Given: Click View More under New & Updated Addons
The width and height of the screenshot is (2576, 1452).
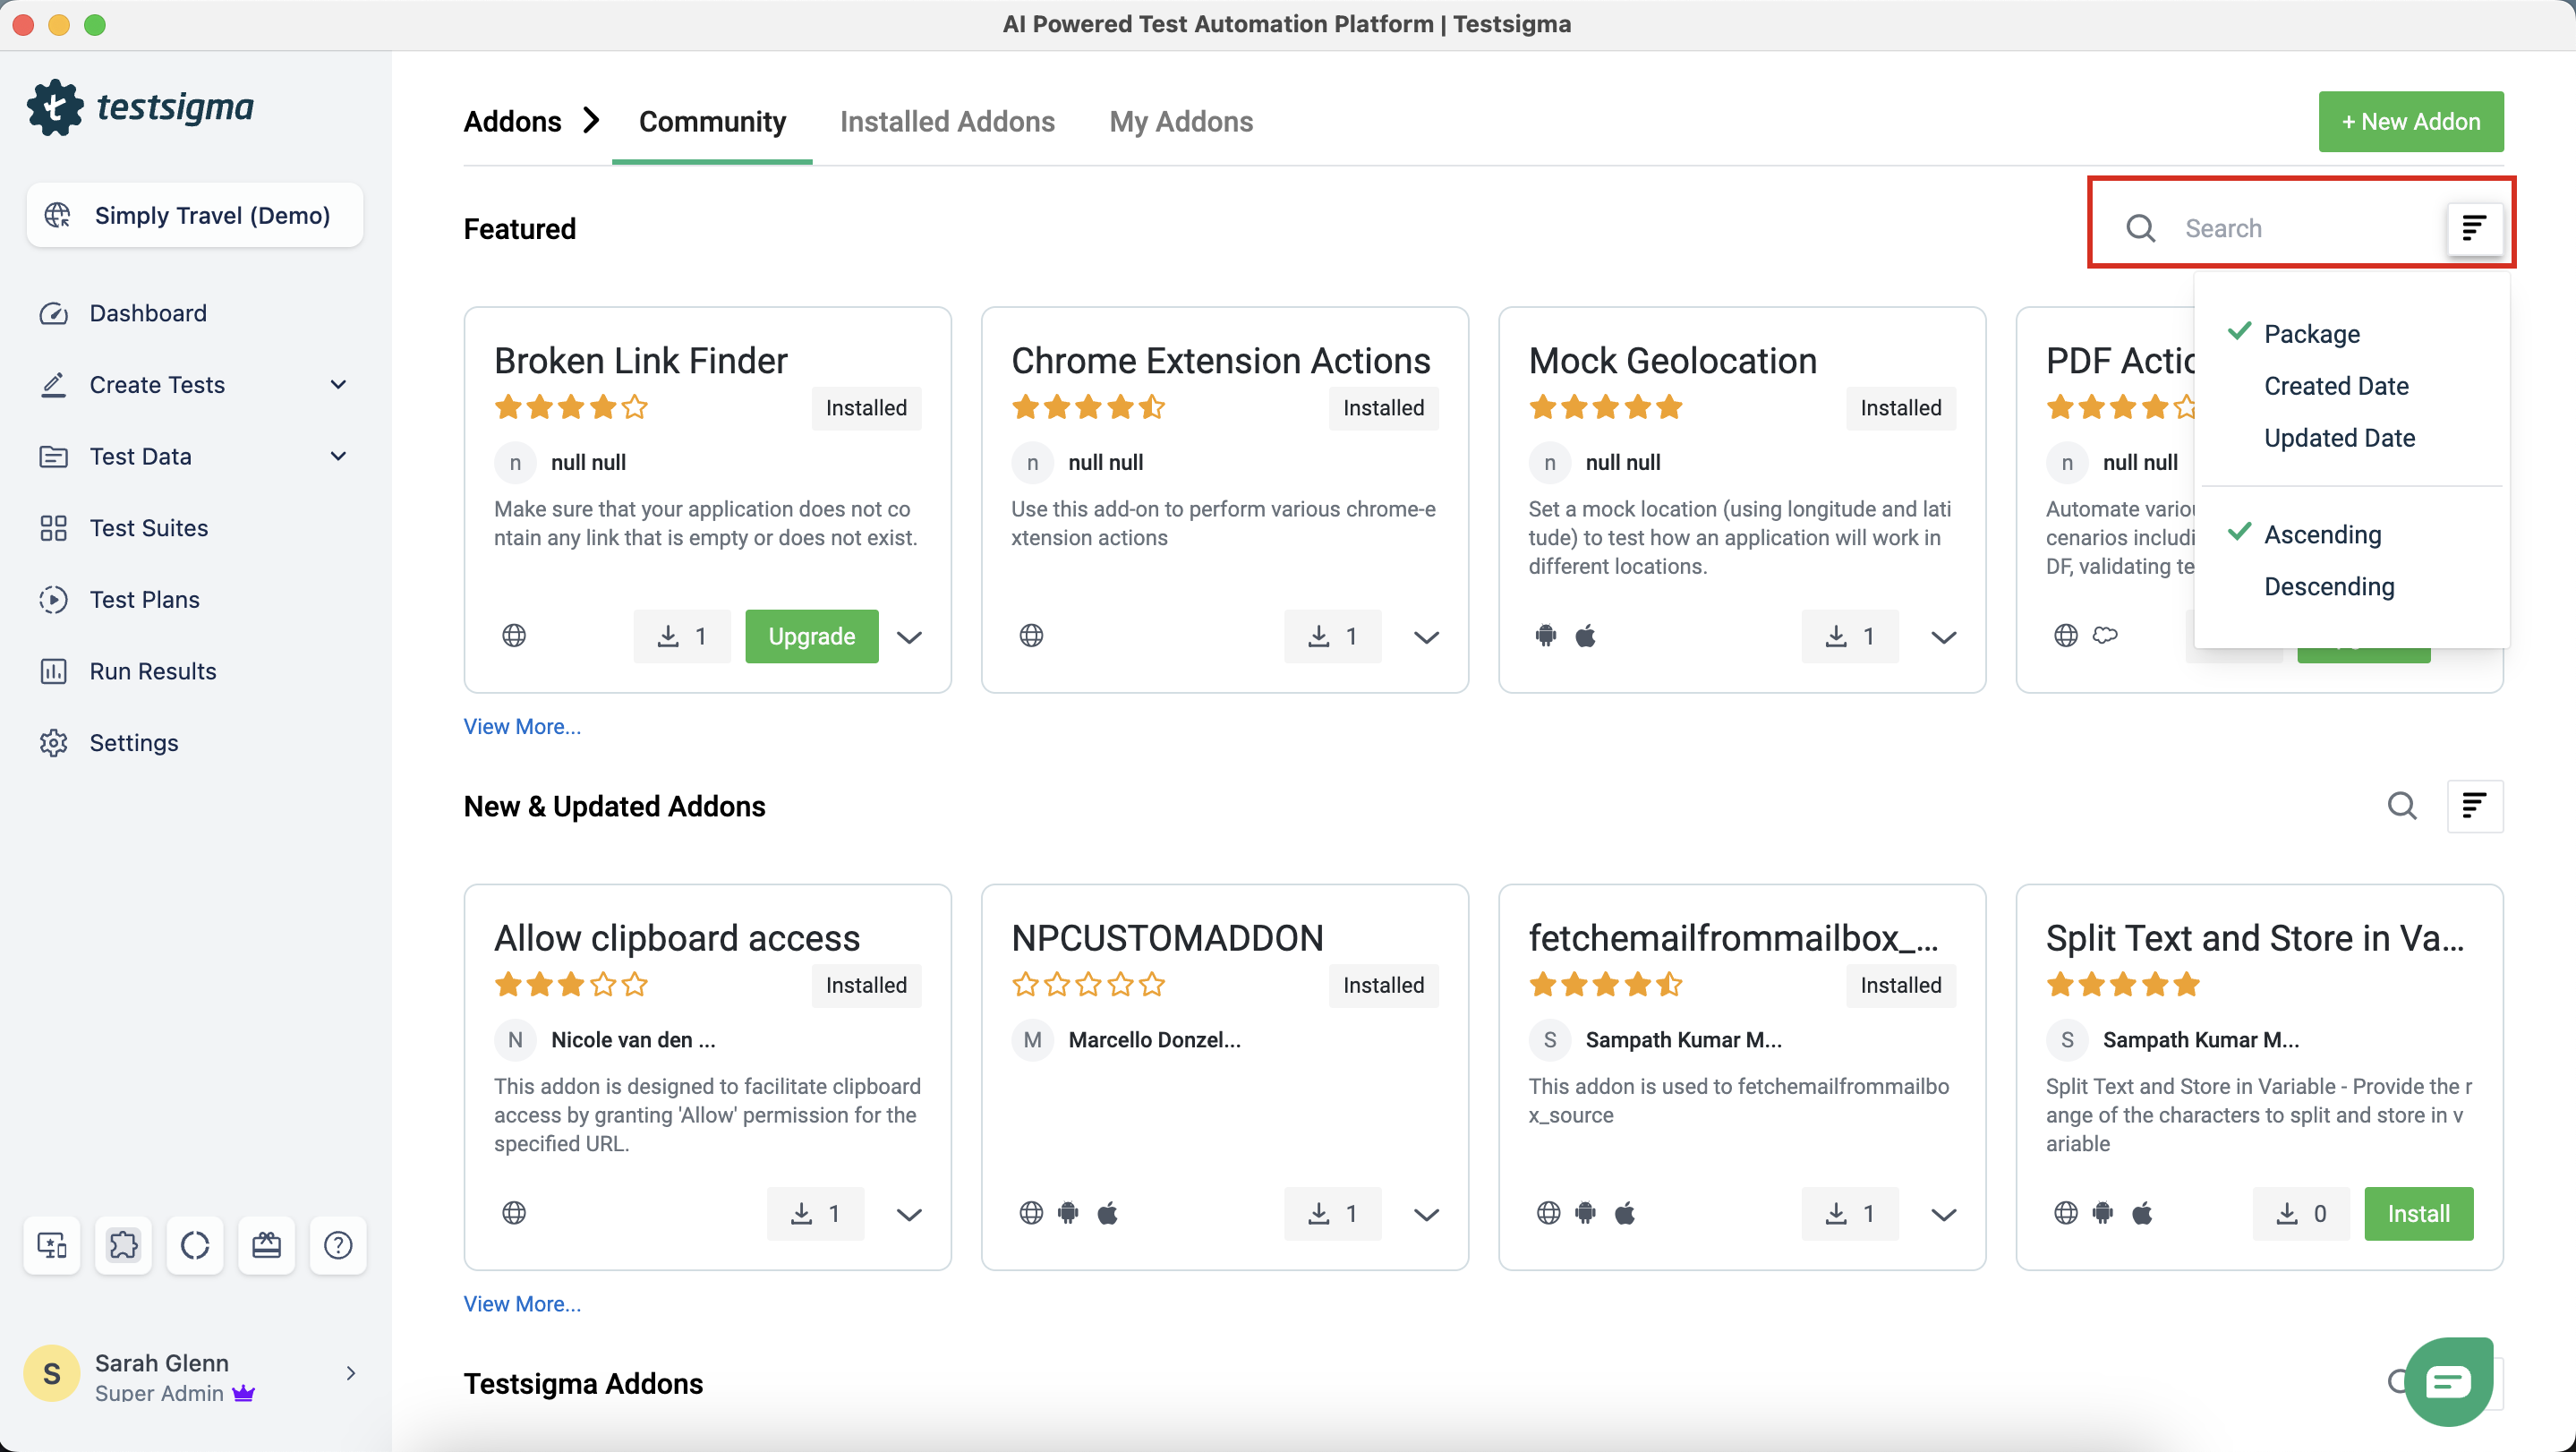Looking at the screenshot, I should pos(522,1304).
